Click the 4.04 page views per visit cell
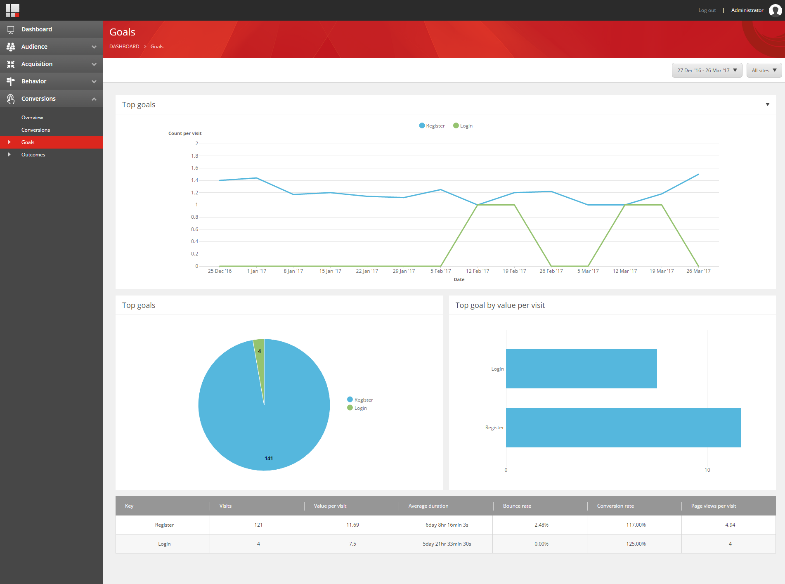The image size is (785, 584). click(730, 525)
